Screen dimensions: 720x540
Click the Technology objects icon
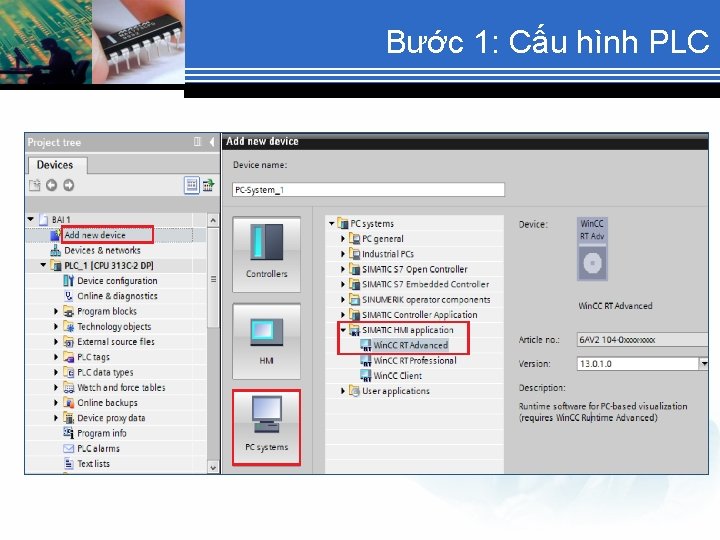(x=68, y=326)
